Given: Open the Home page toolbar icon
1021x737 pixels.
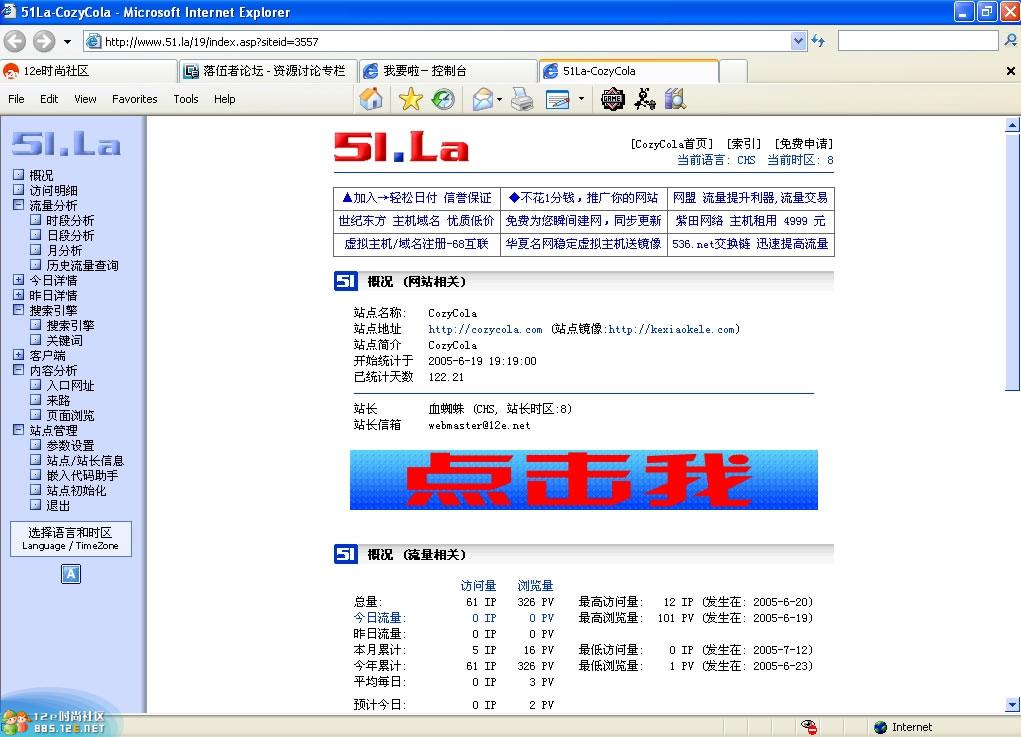Looking at the screenshot, I should (371, 99).
